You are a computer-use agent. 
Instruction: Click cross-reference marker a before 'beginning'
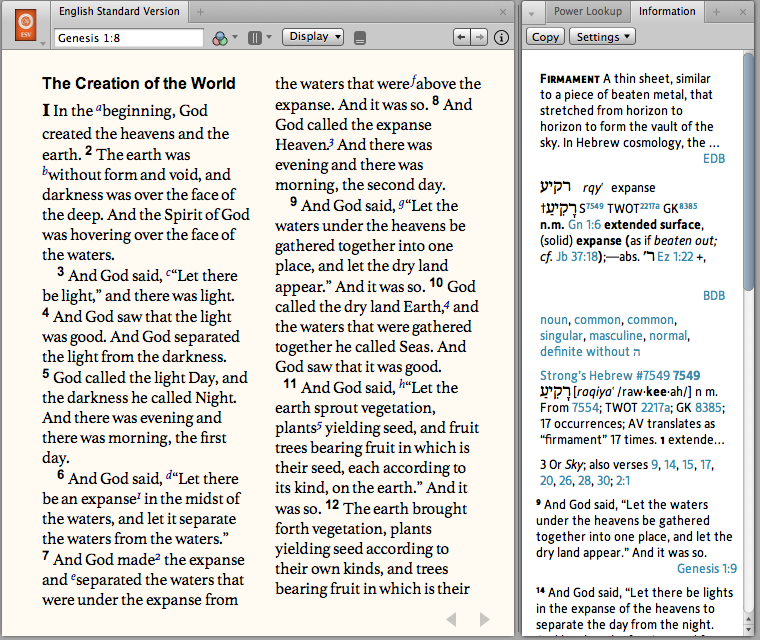pos(99,108)
